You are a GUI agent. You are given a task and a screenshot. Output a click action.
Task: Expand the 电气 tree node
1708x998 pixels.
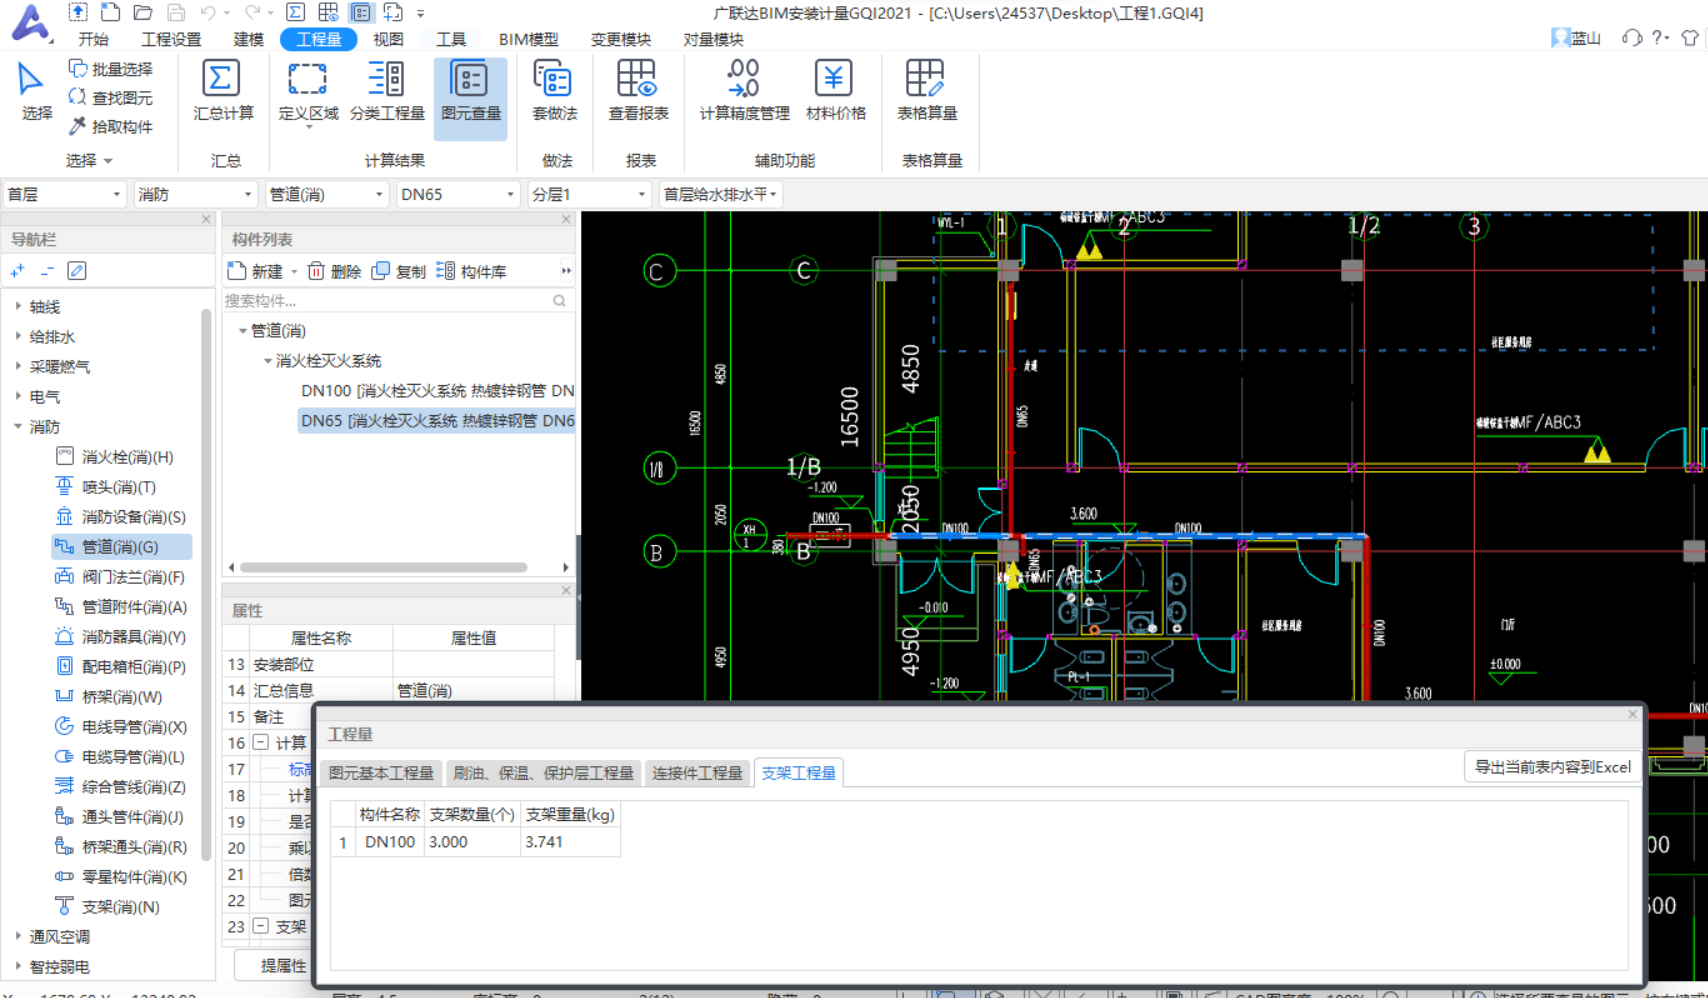pos(18,397)
